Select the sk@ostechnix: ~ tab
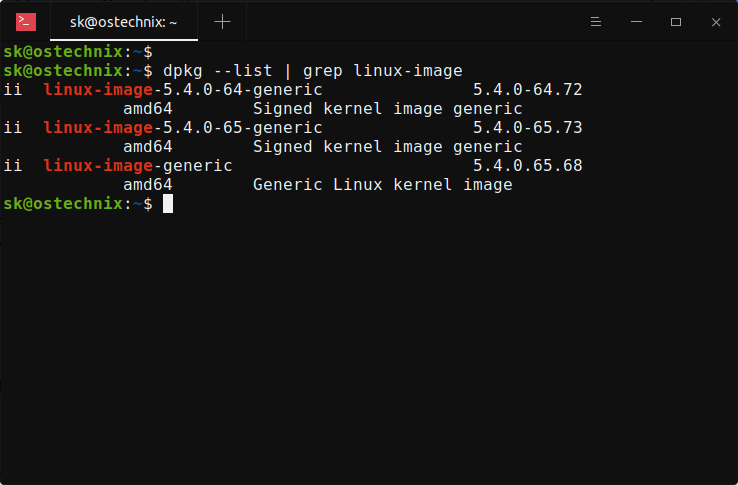The height and width of the screenshot is (485, 738). [124, 22]
